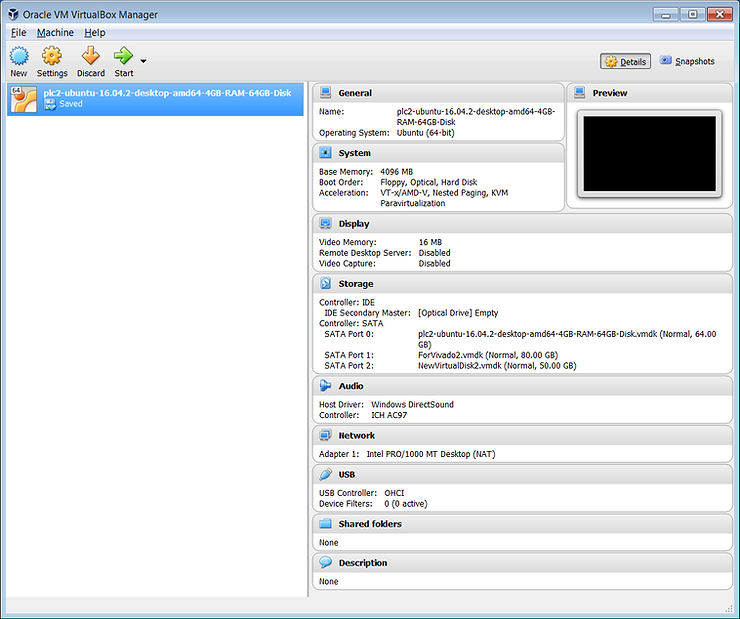
Task: Click the Preview heading
Action: tap(610, 93)
